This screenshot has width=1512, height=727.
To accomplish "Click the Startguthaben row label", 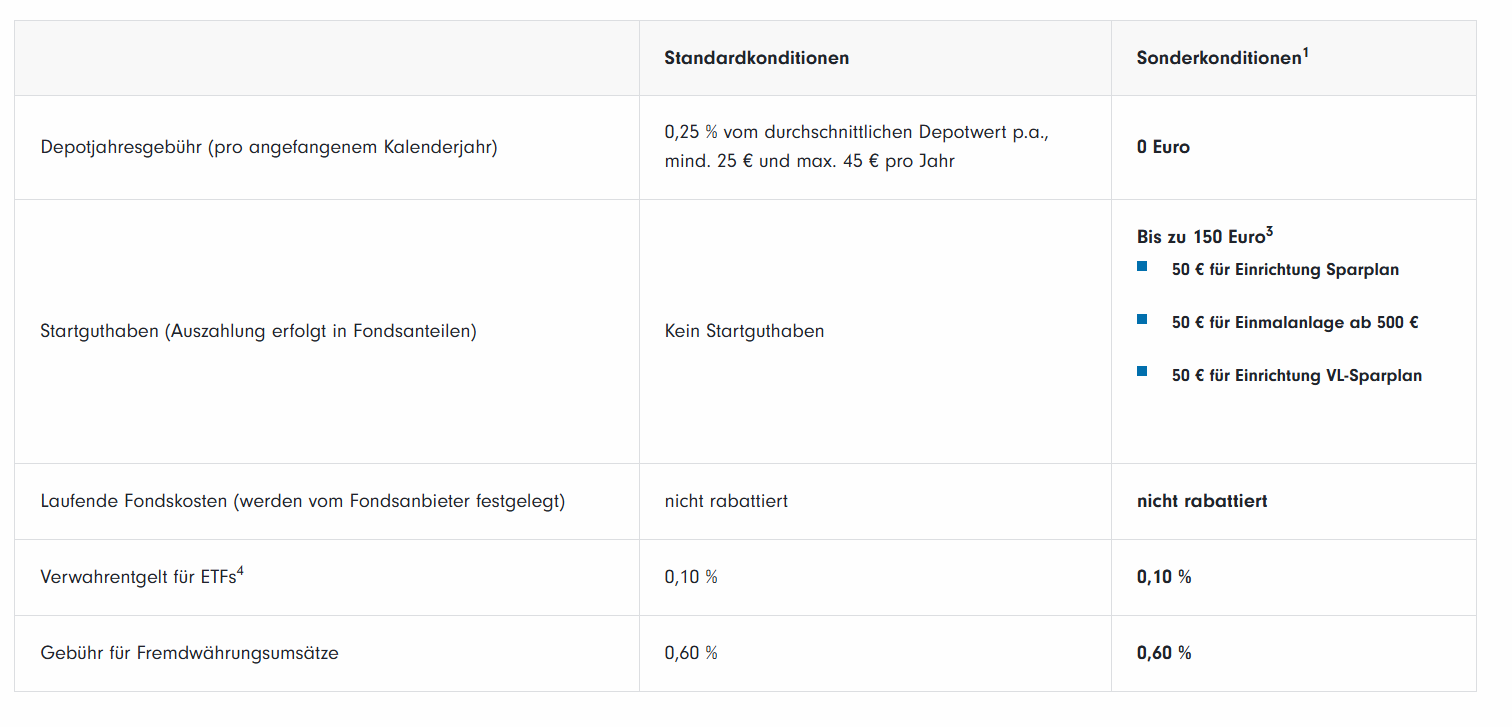I will click(258, 331).
